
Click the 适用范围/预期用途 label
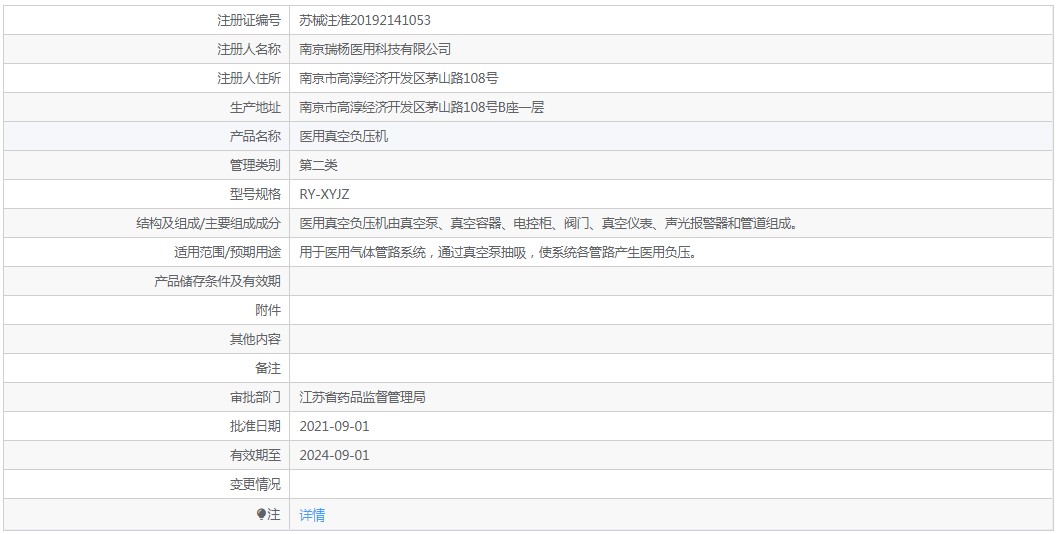click(x=227, y=252)
